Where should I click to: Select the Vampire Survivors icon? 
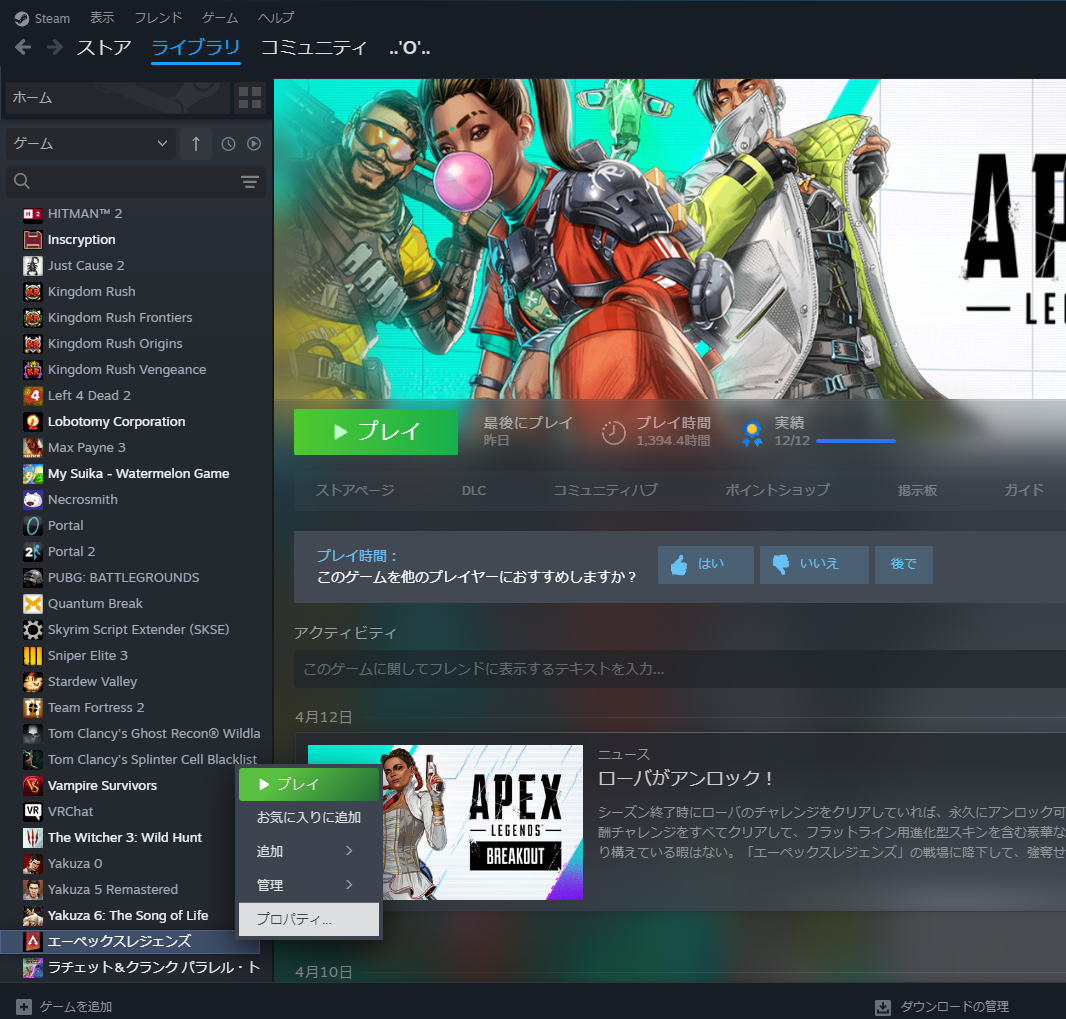pos(33,786)
